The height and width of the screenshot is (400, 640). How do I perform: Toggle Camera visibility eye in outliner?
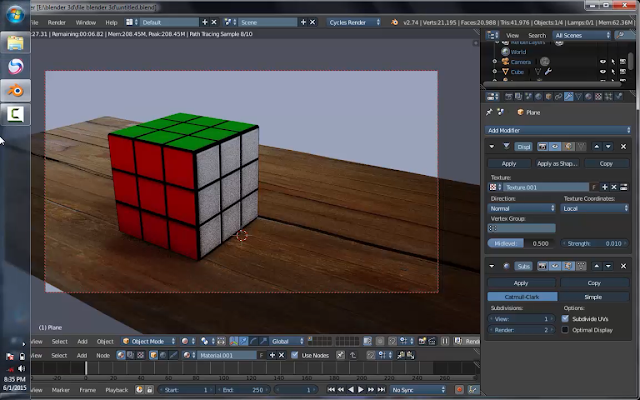[x=602, y=62]
